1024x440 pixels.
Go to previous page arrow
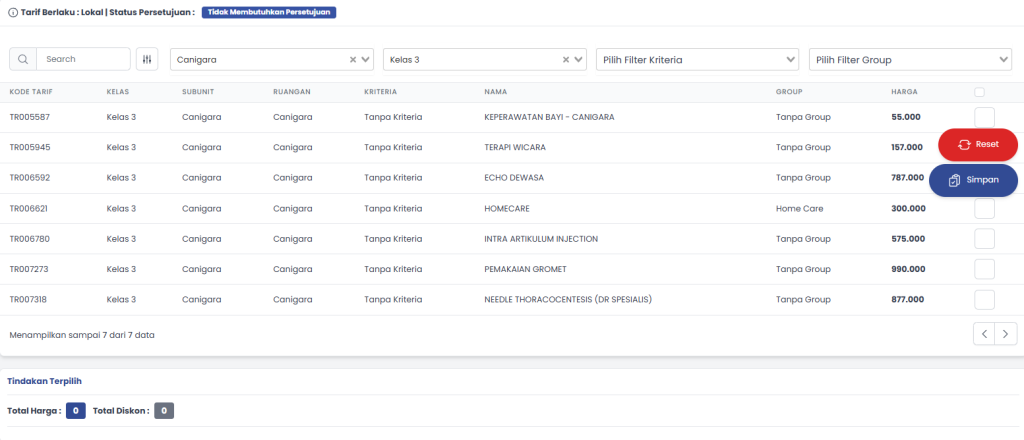pyautogui.click(x=984, y=334)
